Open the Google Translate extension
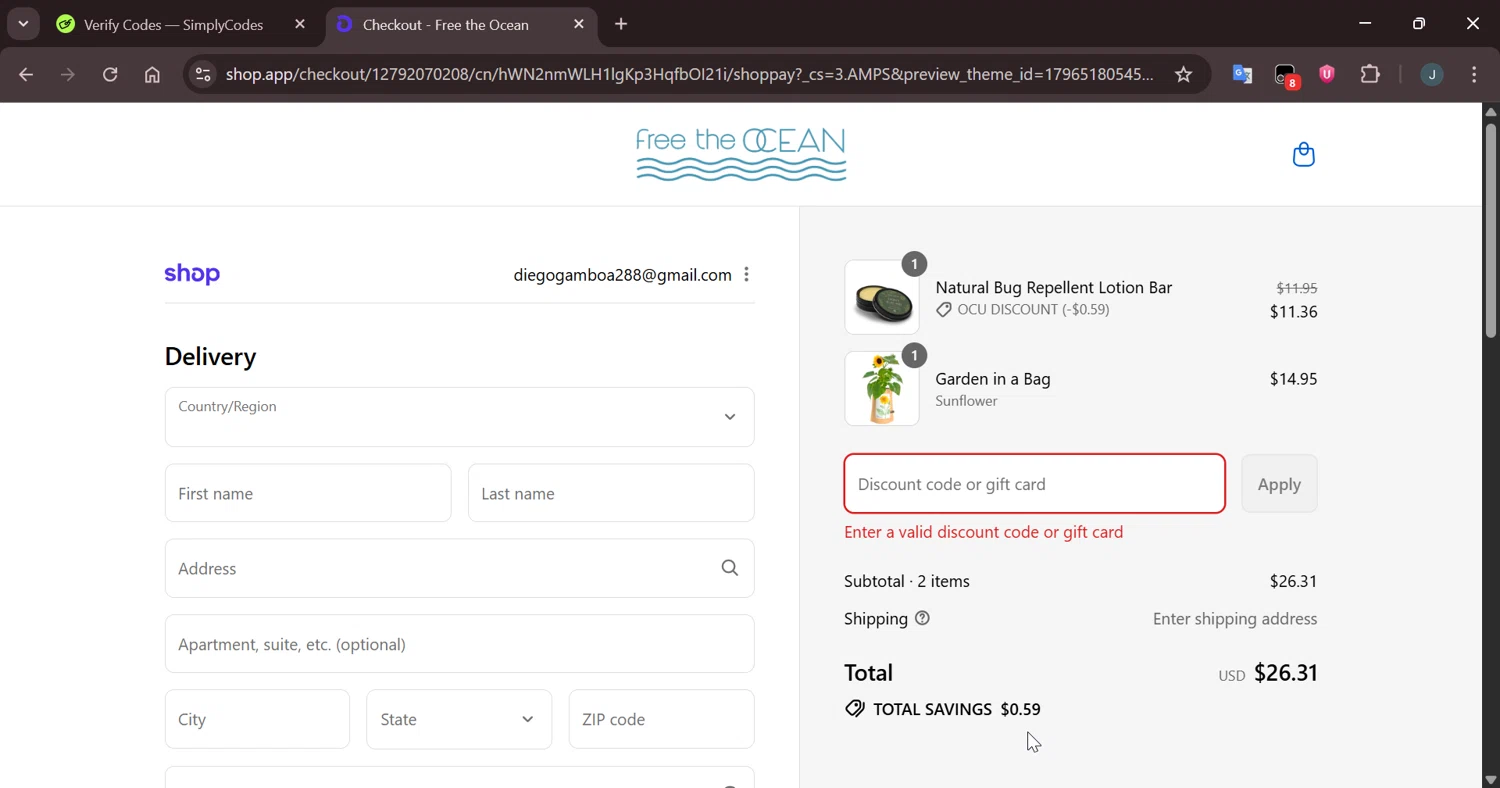Viewport: 1500px width, 788px height. (1242, 75)
